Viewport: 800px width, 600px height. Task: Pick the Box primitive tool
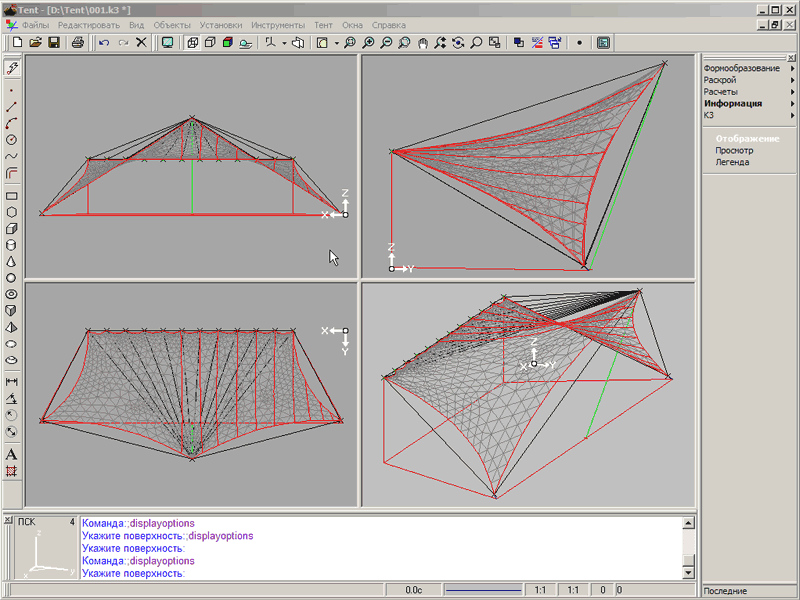click(12, 230)
